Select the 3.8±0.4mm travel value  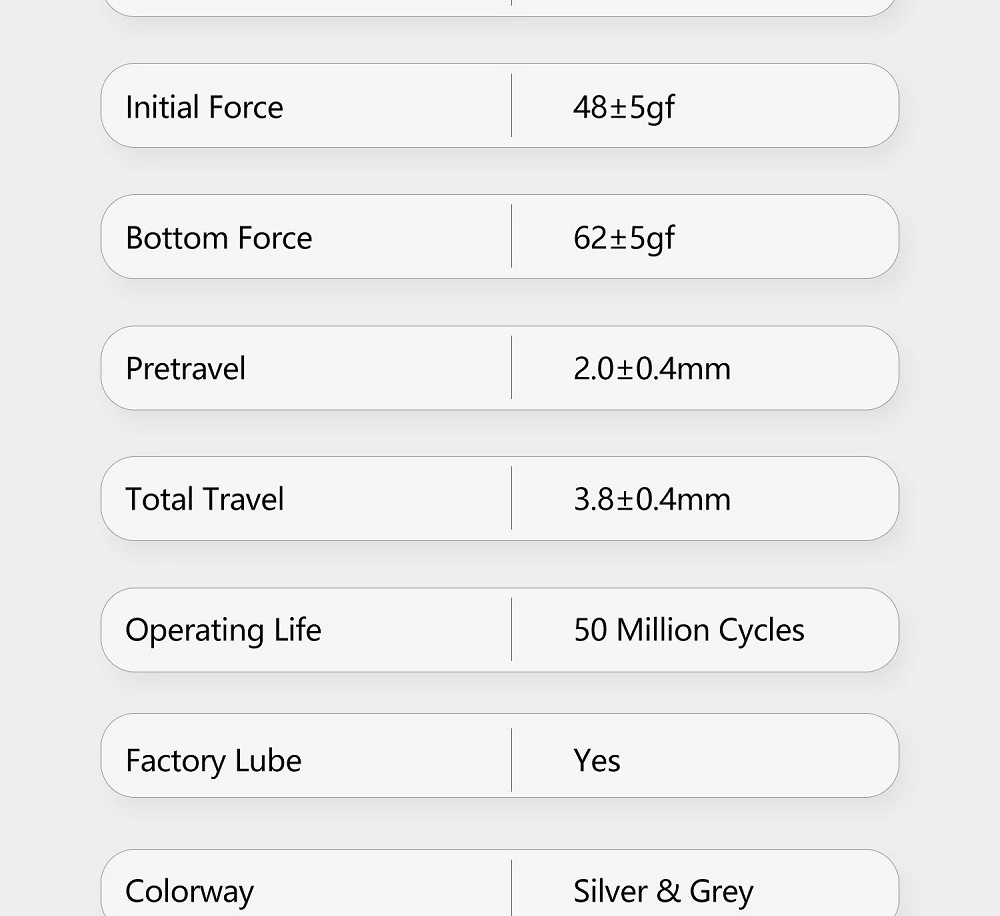652,499
